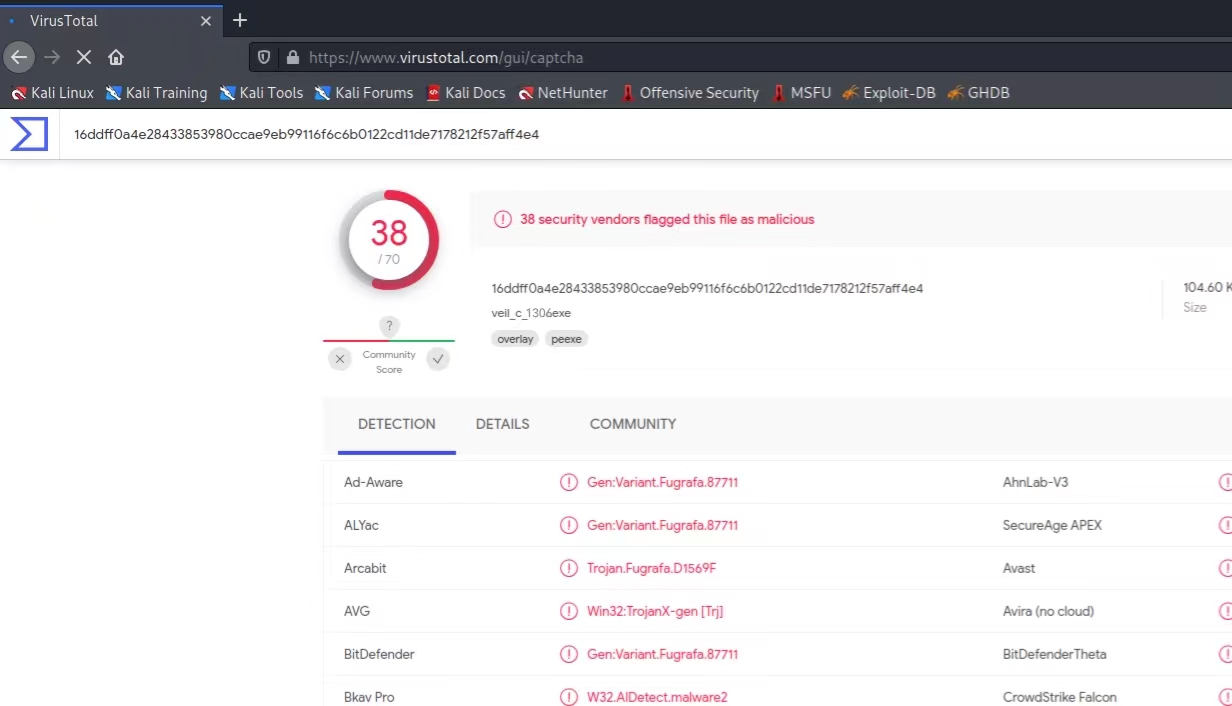Open Kali Training bookmark

[156, 93]
